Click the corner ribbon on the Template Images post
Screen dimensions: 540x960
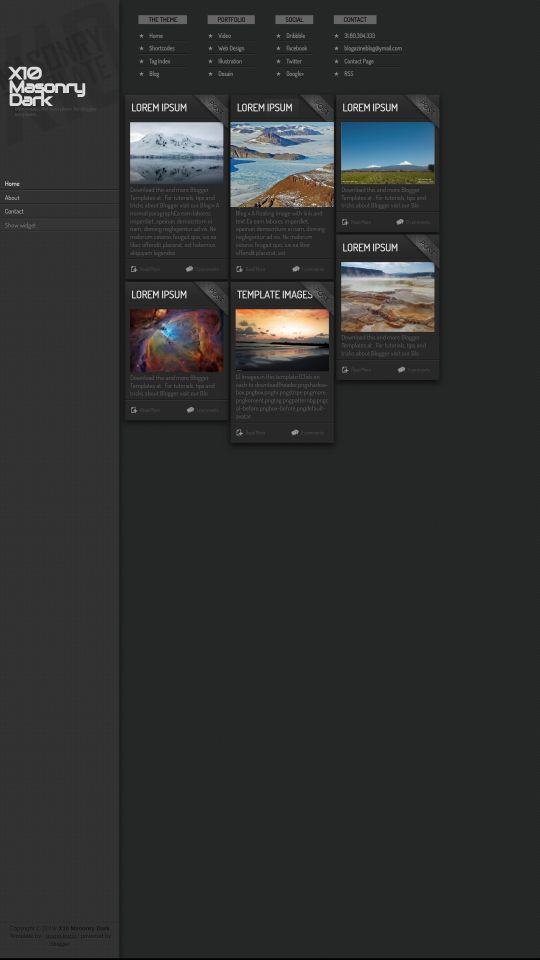click(320, 295)
